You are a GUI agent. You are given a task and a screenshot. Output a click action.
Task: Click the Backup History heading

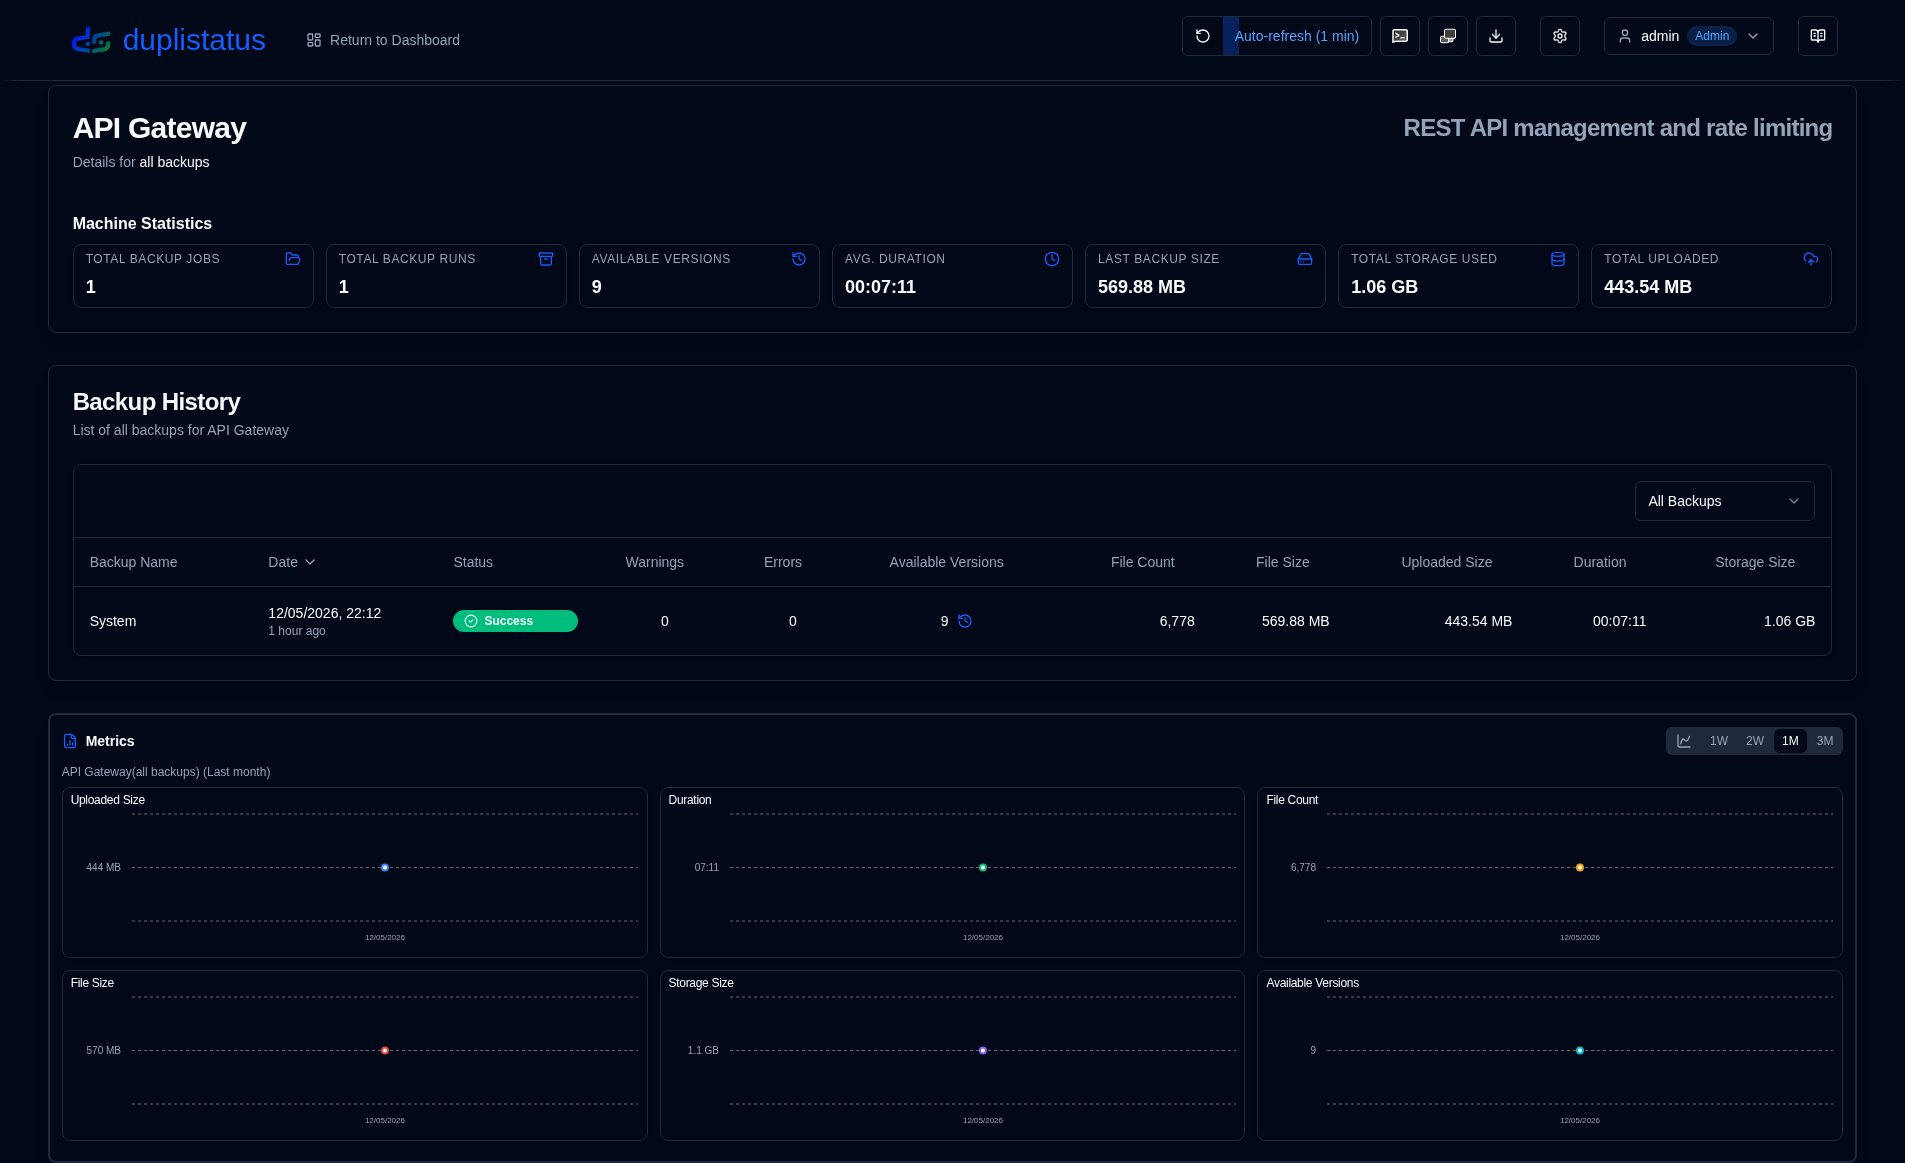coord(157,402)
